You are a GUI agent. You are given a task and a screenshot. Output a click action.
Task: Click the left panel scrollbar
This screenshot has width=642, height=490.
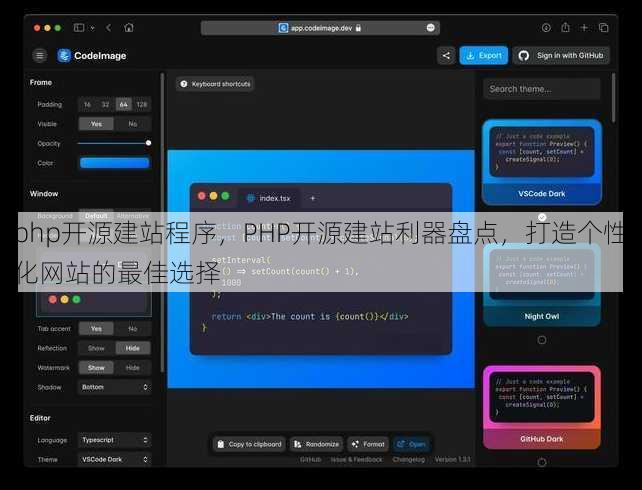[163, 222]
